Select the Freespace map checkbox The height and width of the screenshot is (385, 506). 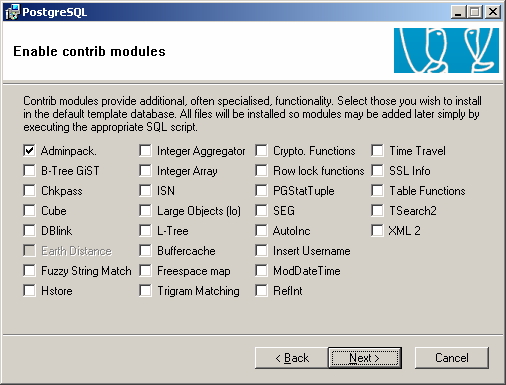pyautogui.click(x=145, y=271)
